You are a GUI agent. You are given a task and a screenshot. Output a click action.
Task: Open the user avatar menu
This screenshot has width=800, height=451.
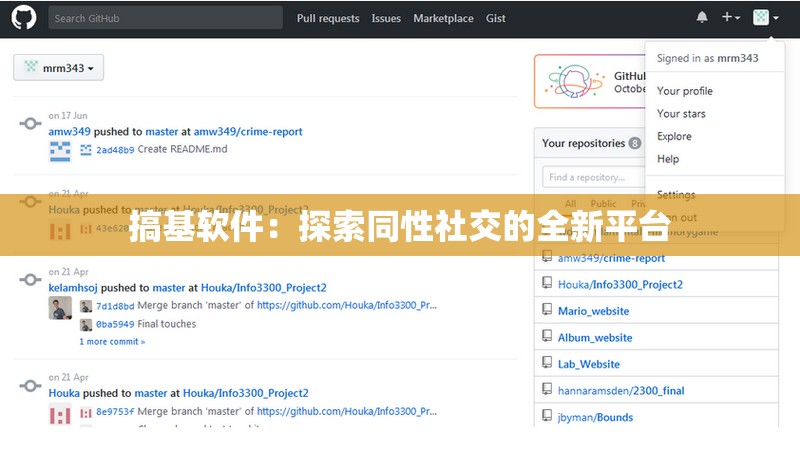[765, 18]
